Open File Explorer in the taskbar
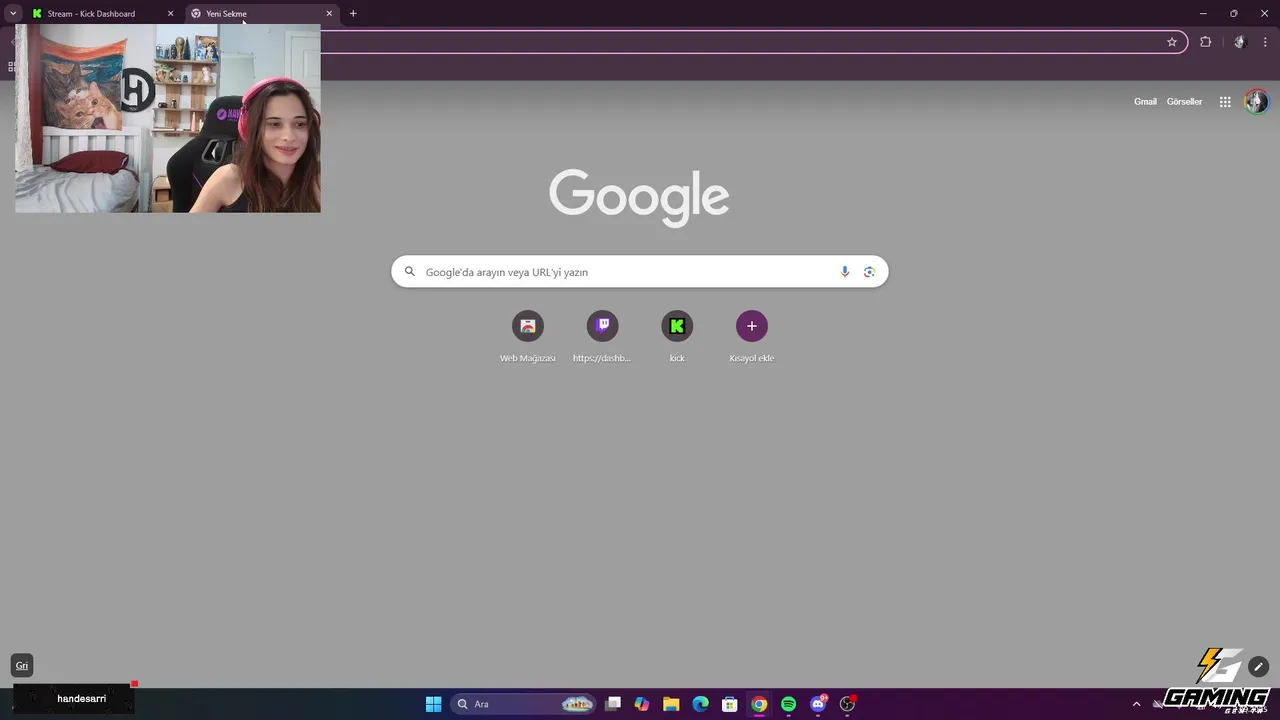The width and height of the screenshot is (1280, 720). [x=671, y=704]
